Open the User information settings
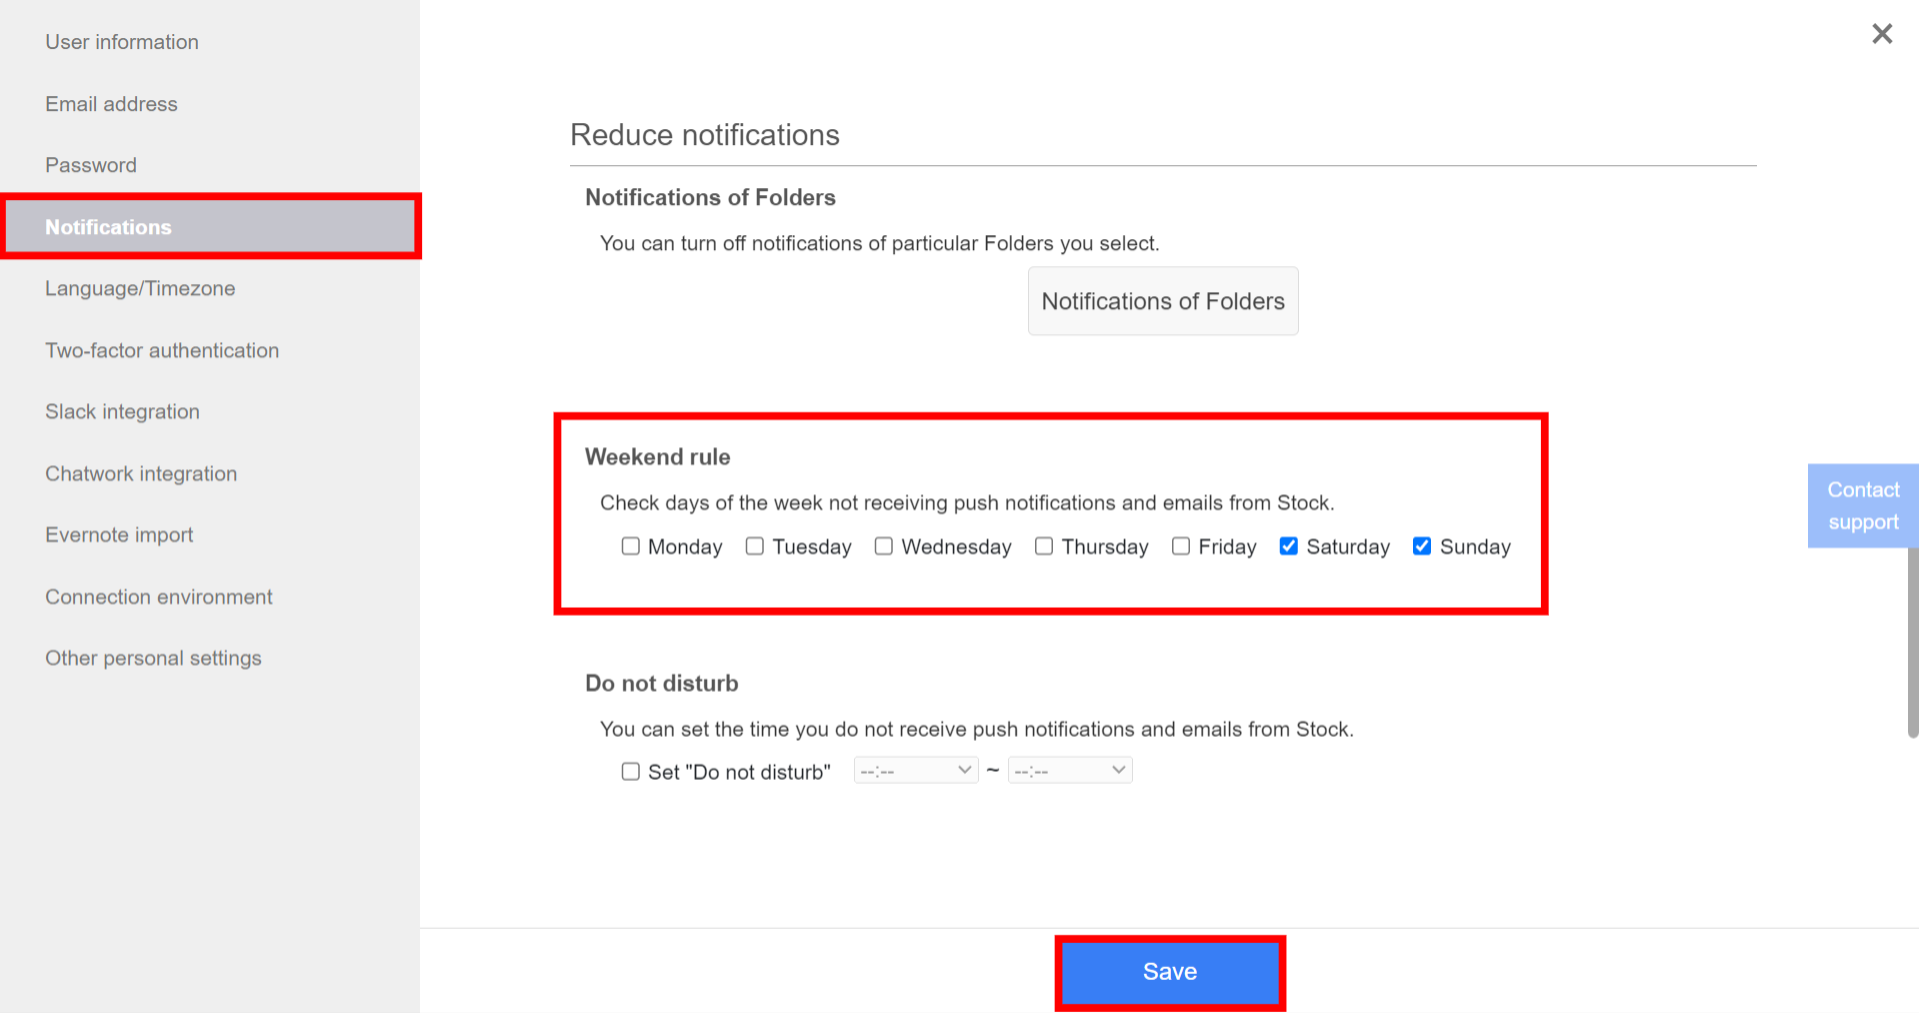The height and width of the screenshot is (1013, 1919). [x=121, y=42]
